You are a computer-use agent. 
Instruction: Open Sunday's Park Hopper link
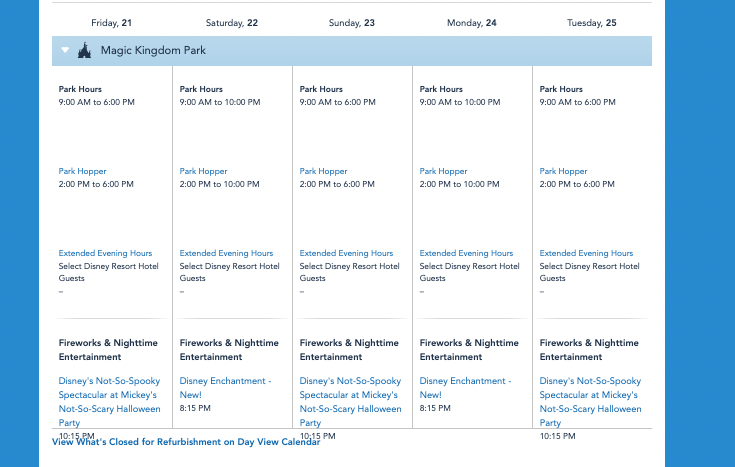click(323, 171)
